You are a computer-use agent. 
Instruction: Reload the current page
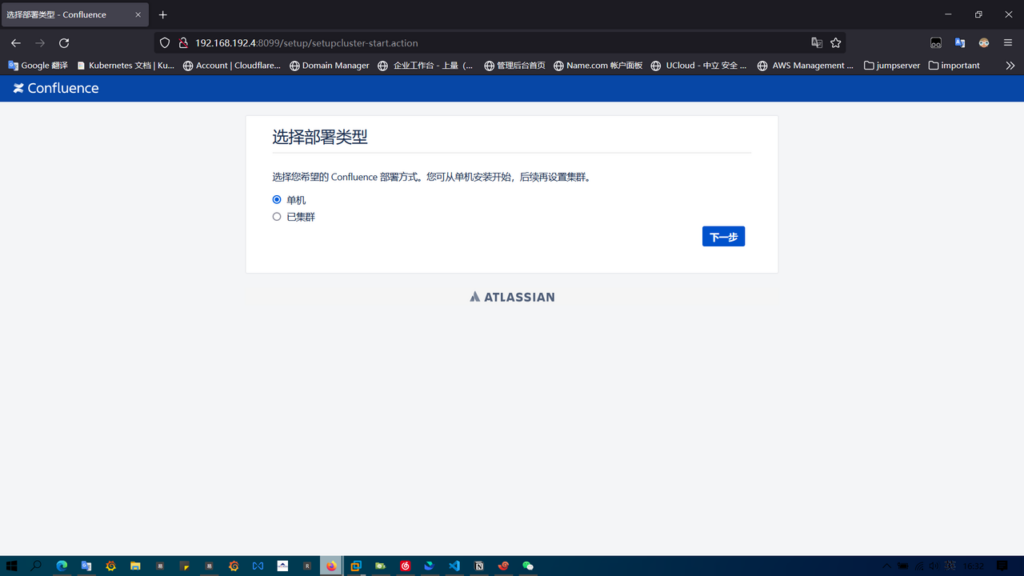pyautogui.click(x=64, y=43)
